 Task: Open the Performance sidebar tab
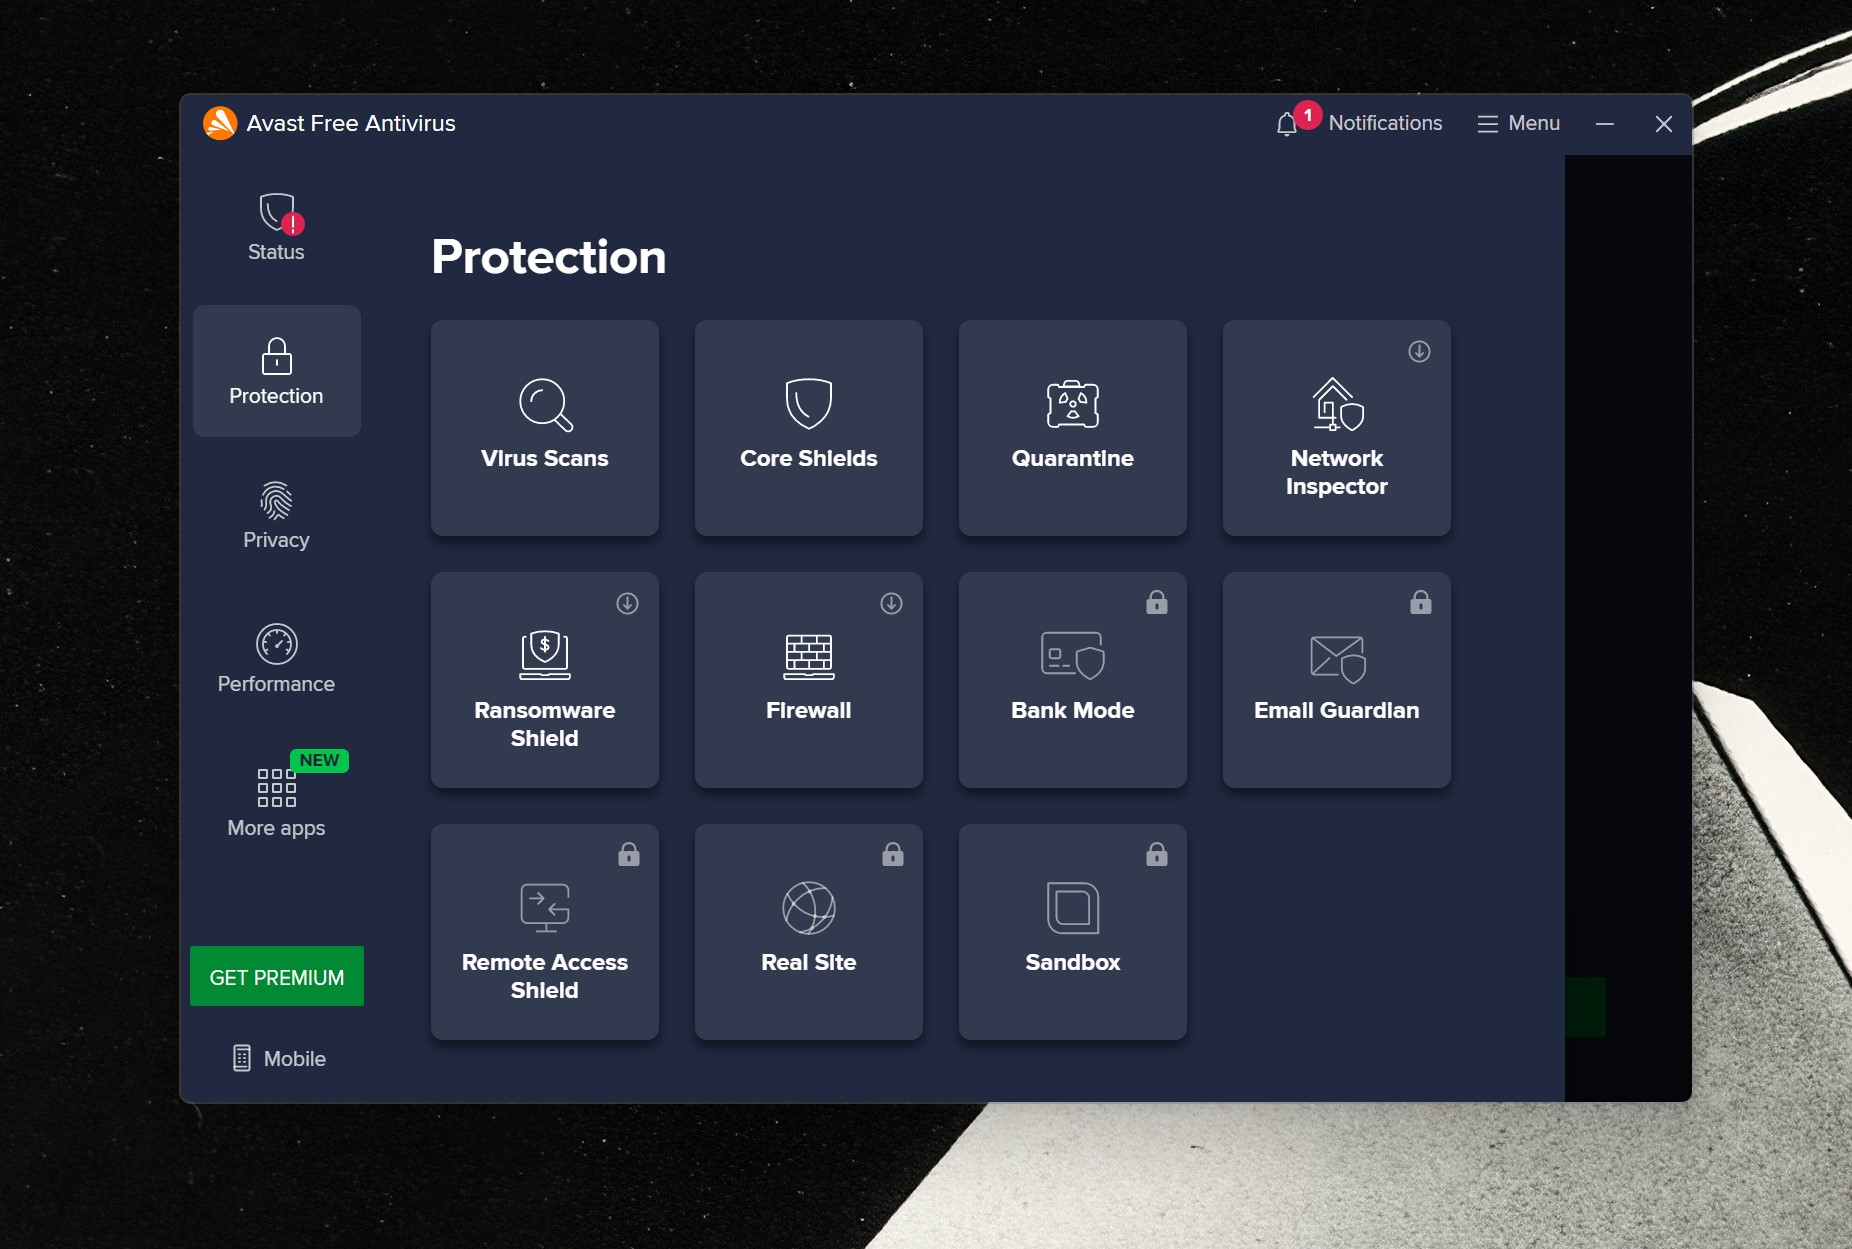277,660
